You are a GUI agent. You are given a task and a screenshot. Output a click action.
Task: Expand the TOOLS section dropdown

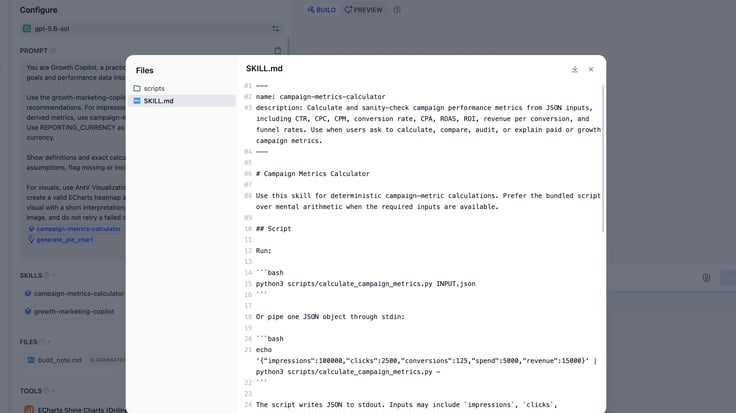54,391
